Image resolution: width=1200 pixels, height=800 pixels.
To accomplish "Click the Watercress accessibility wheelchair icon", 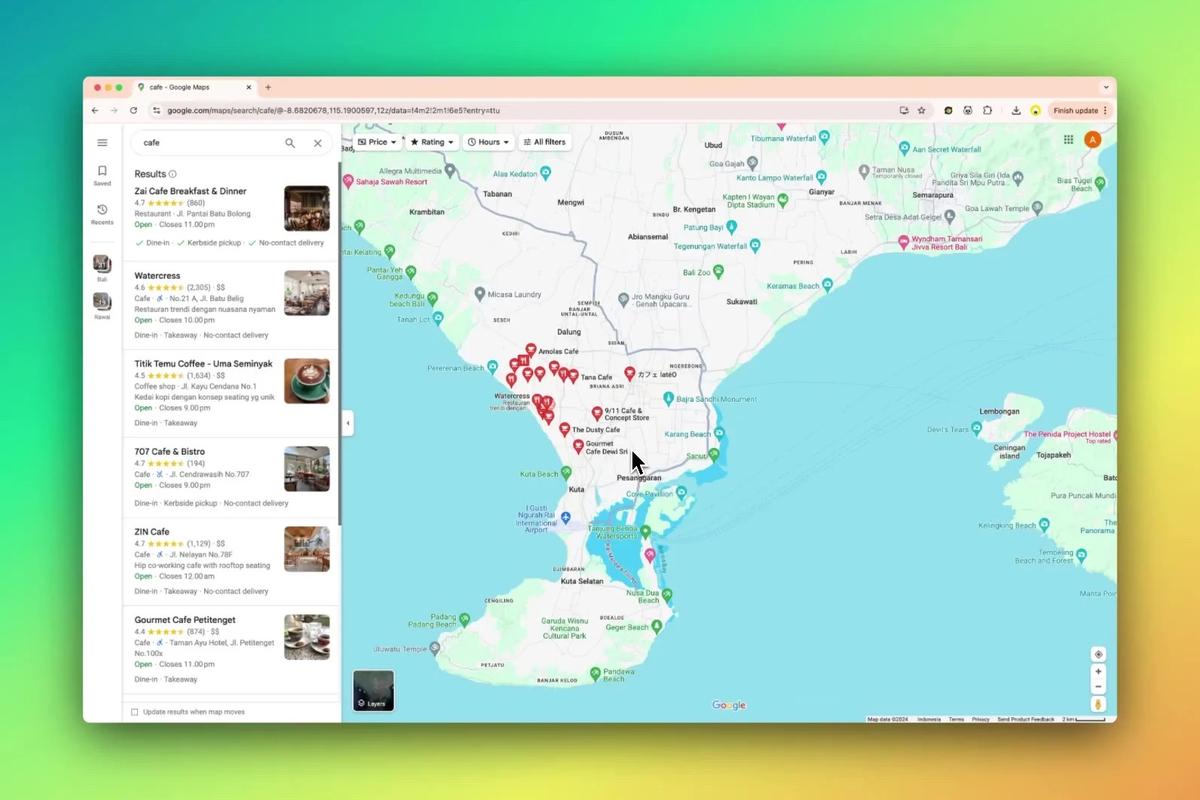I will tap(160, 298).
